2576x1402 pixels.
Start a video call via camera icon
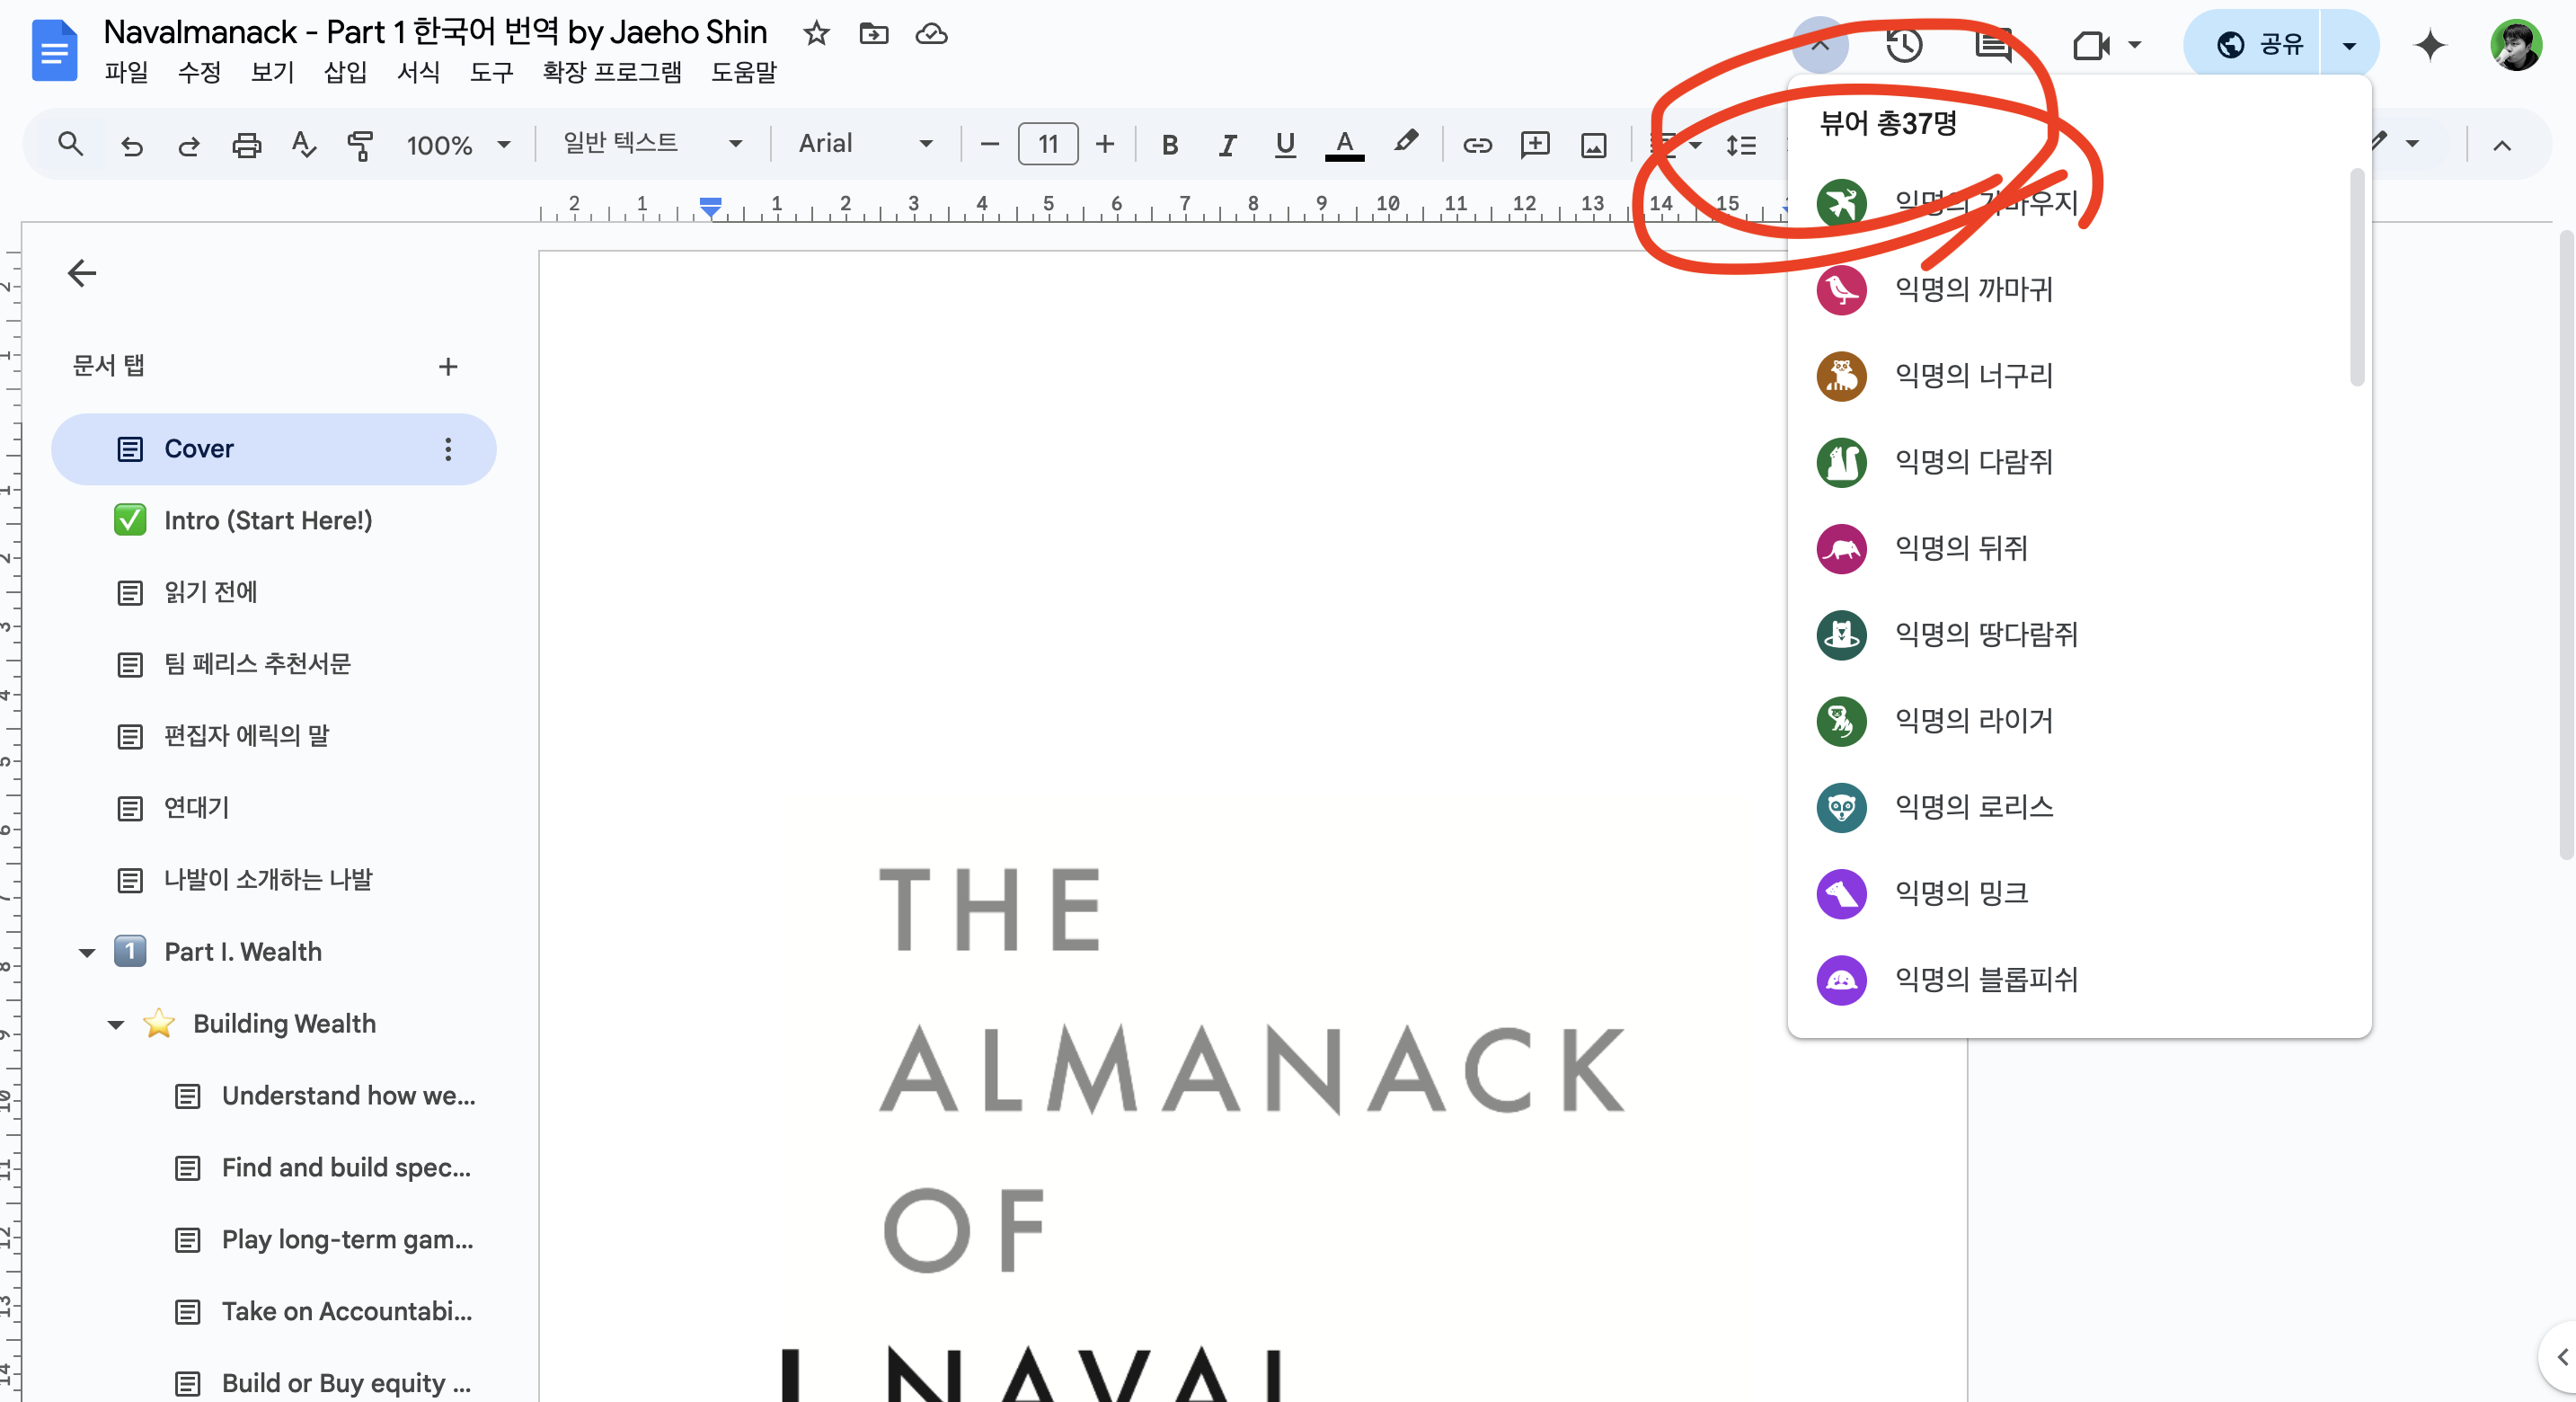pos(2092,45)
